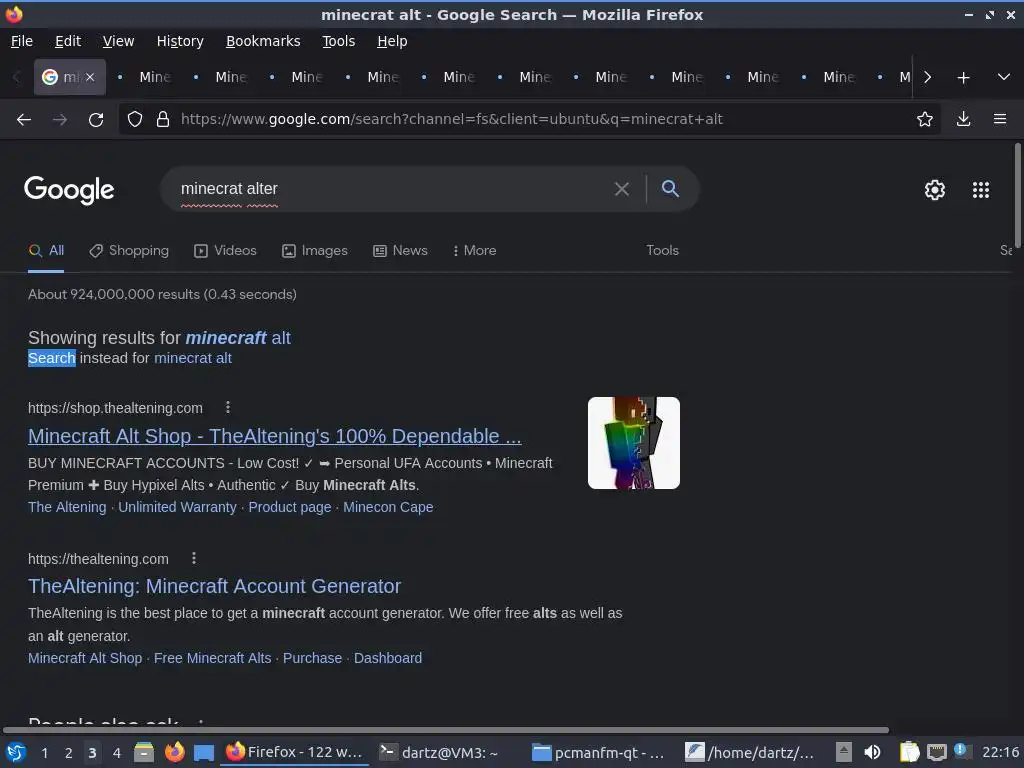
Task: Open Google search Tools filter
Action: pos(662,251)
